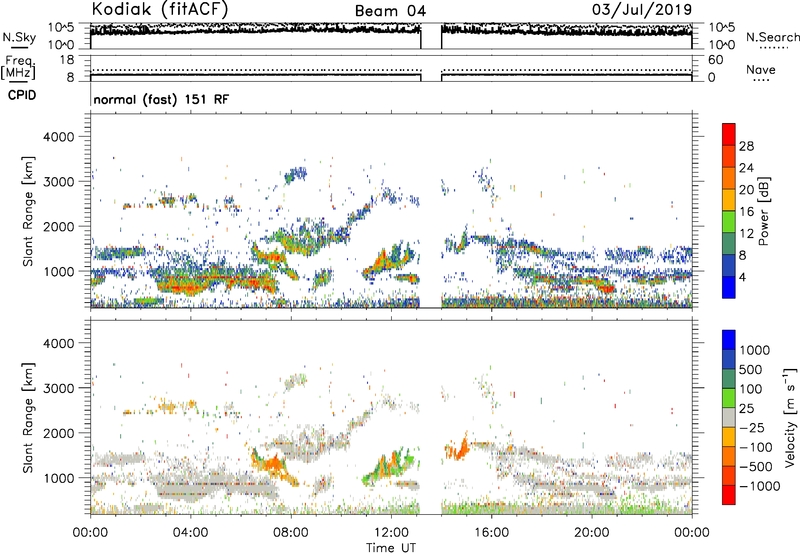This screenshot has width=800, height=554.
Task: Click the '20:00' time tick label
Action: click(x=592, y=533)
